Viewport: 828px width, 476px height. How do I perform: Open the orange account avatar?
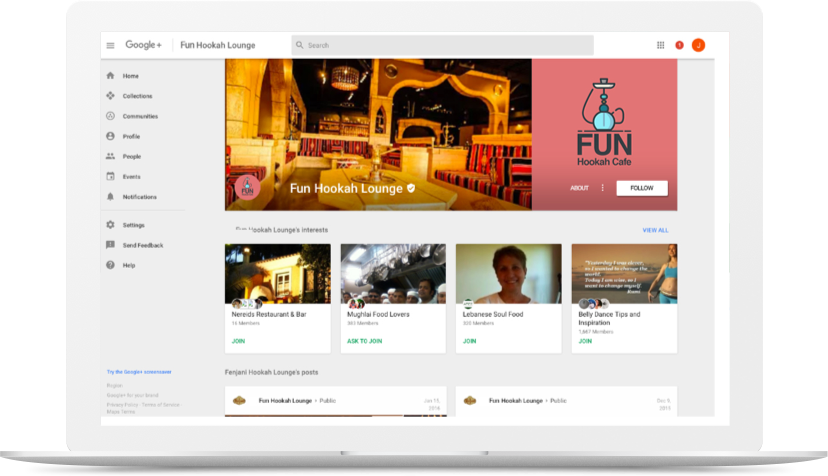click(699, 45)
